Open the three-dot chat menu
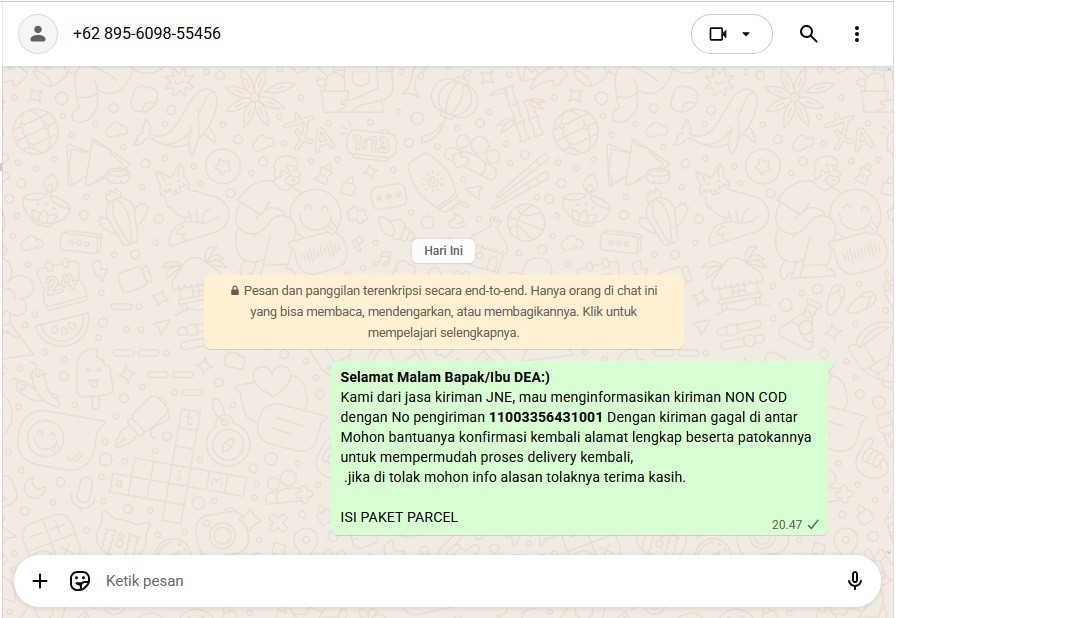 coord(857,34)
